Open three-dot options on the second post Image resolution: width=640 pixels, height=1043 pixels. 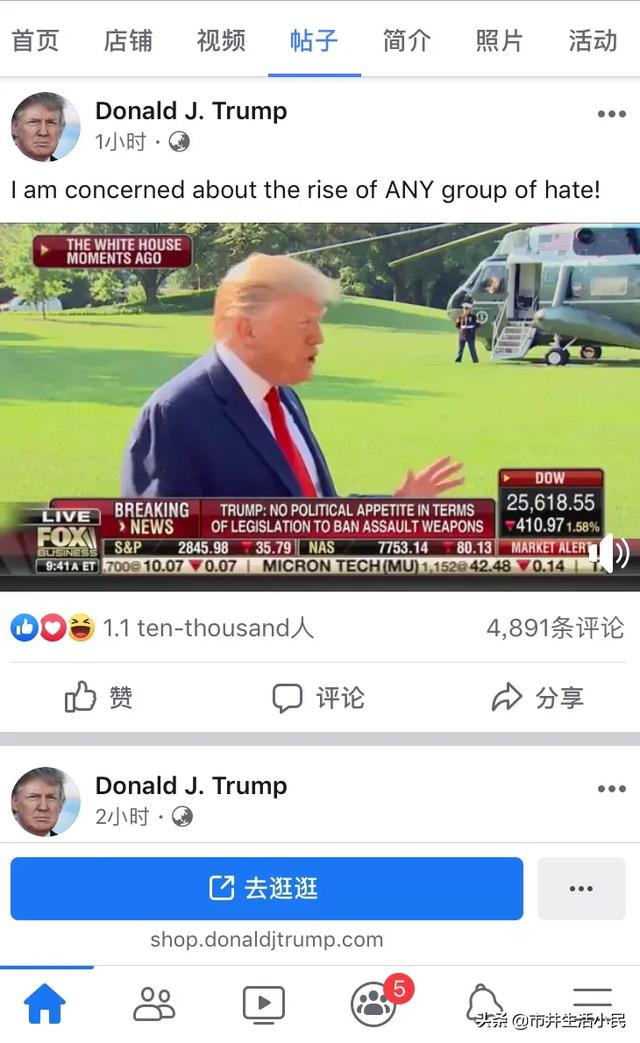[x=611, y=789]
